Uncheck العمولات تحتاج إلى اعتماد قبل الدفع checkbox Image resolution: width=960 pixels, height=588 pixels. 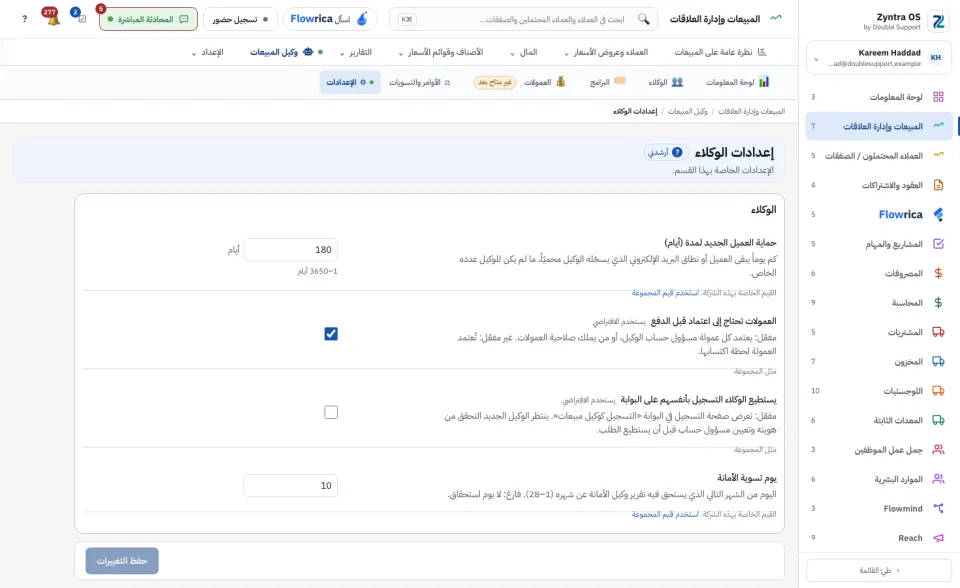click(x=331, y=334)
